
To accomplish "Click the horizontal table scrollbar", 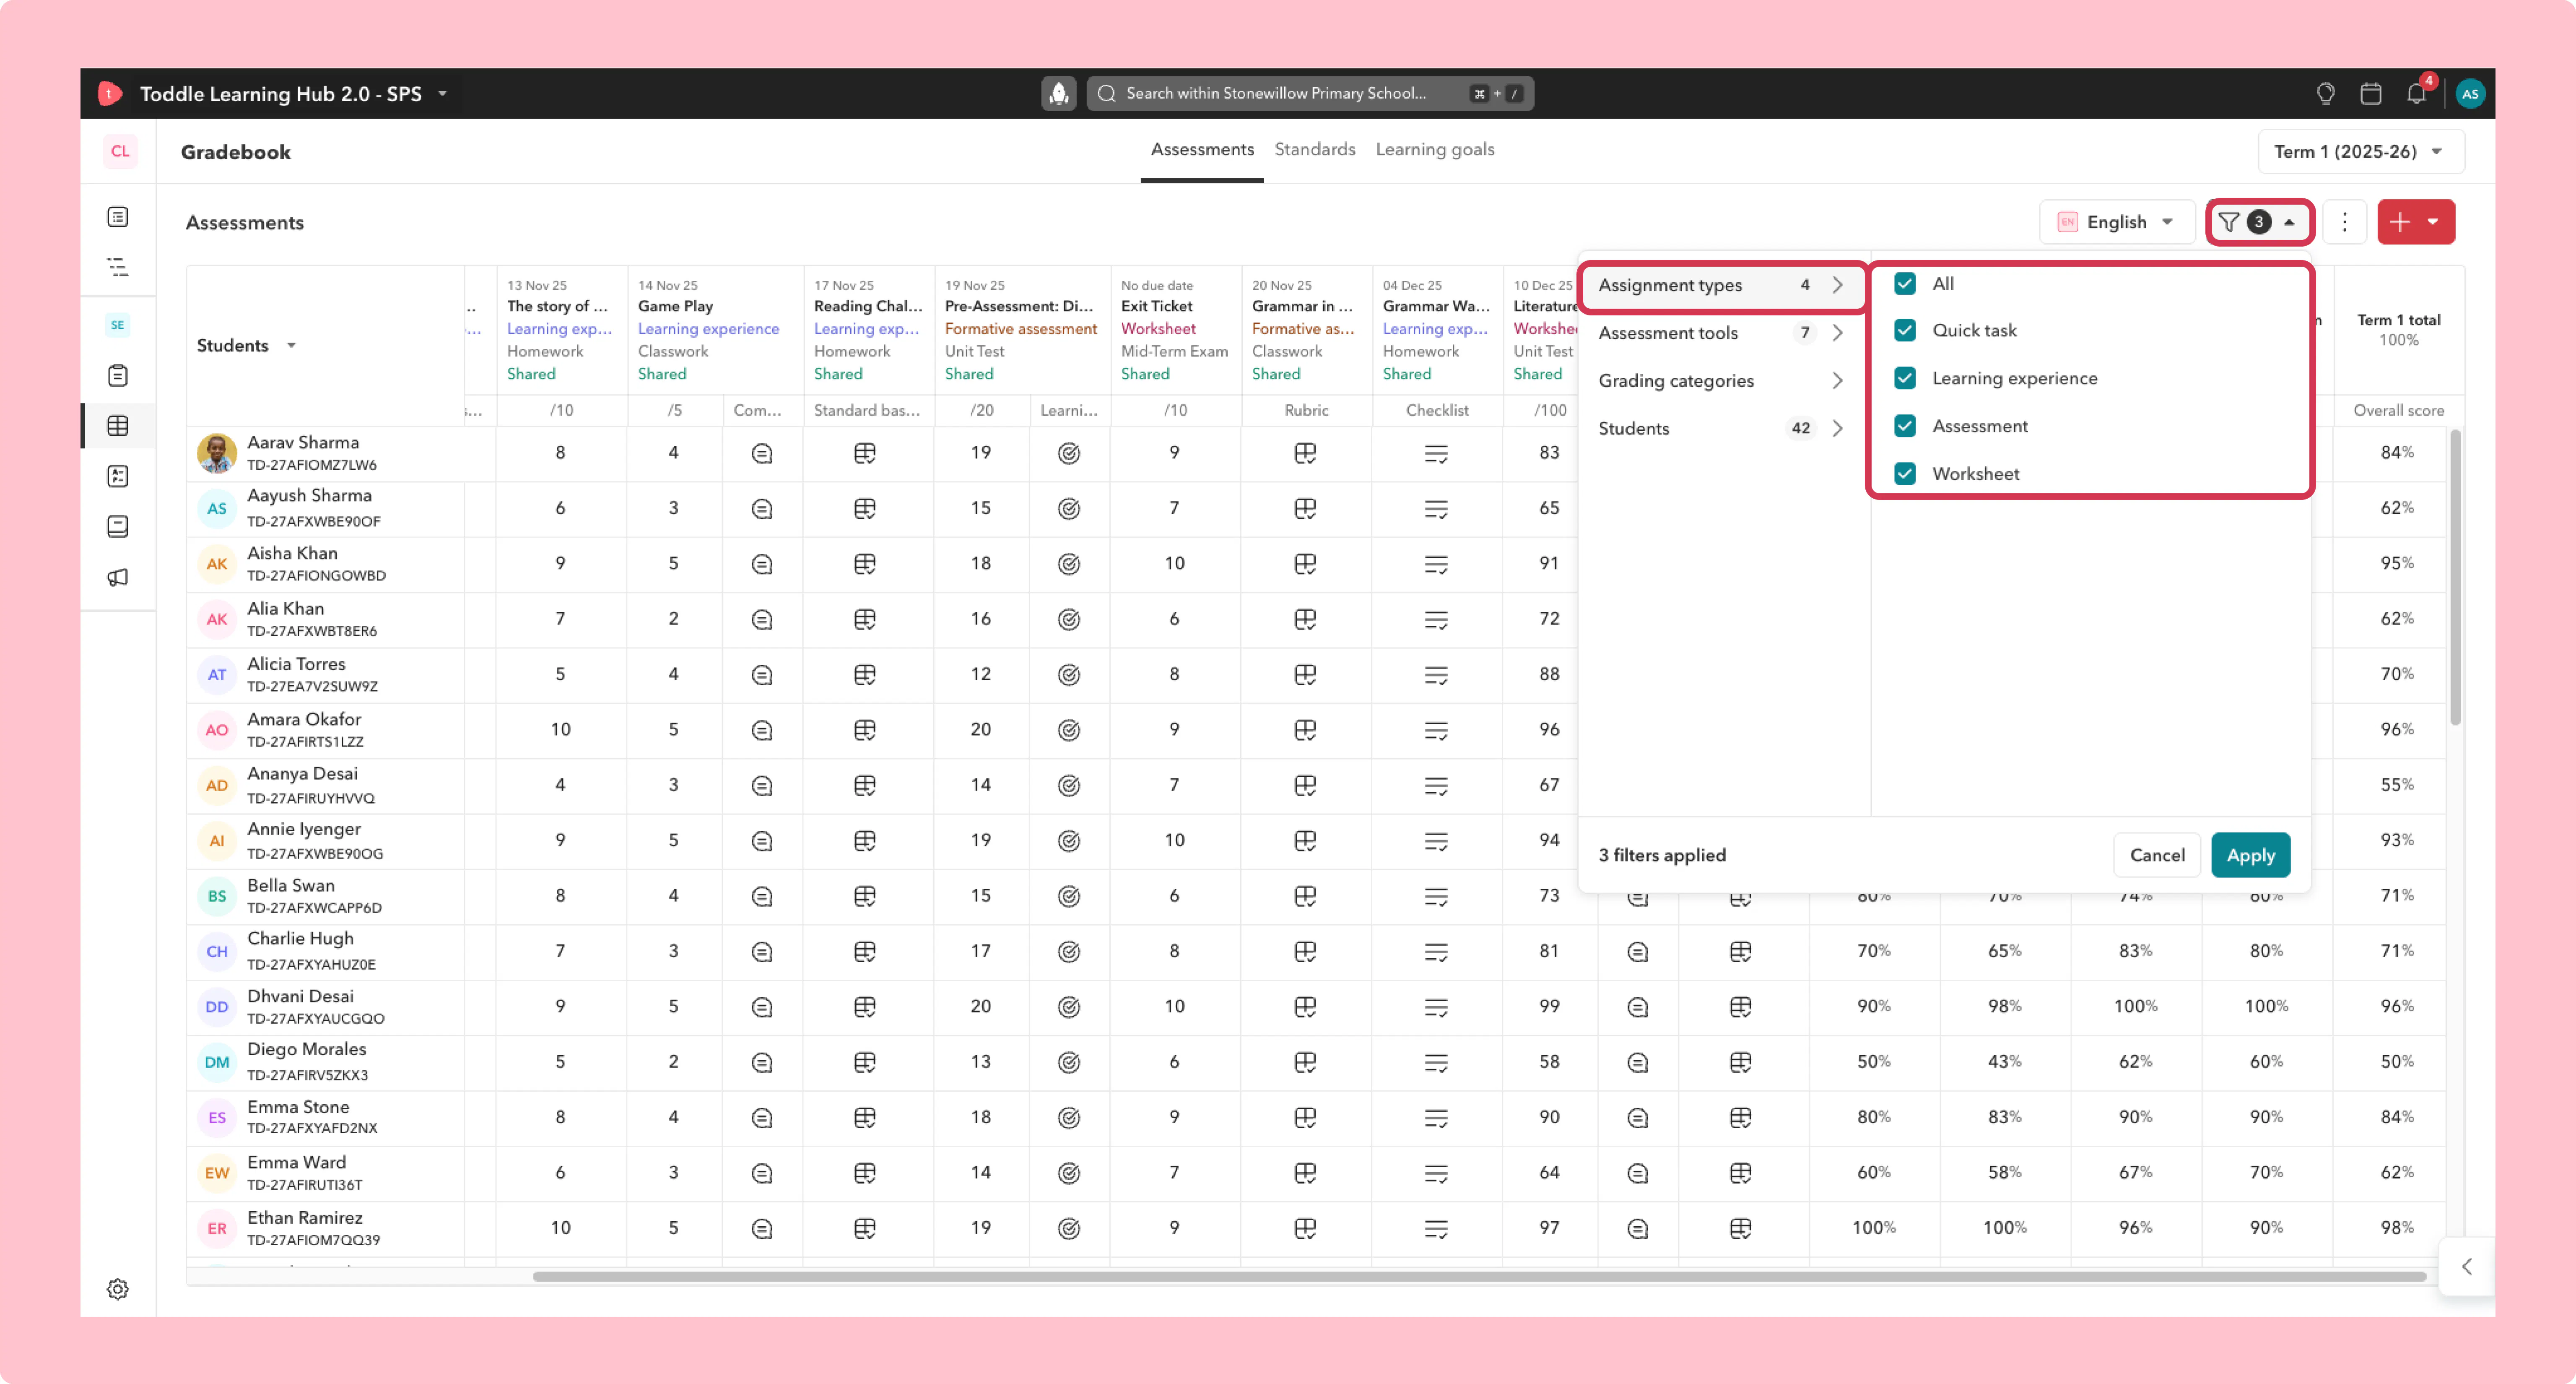I will (x=1480, y=1277).
